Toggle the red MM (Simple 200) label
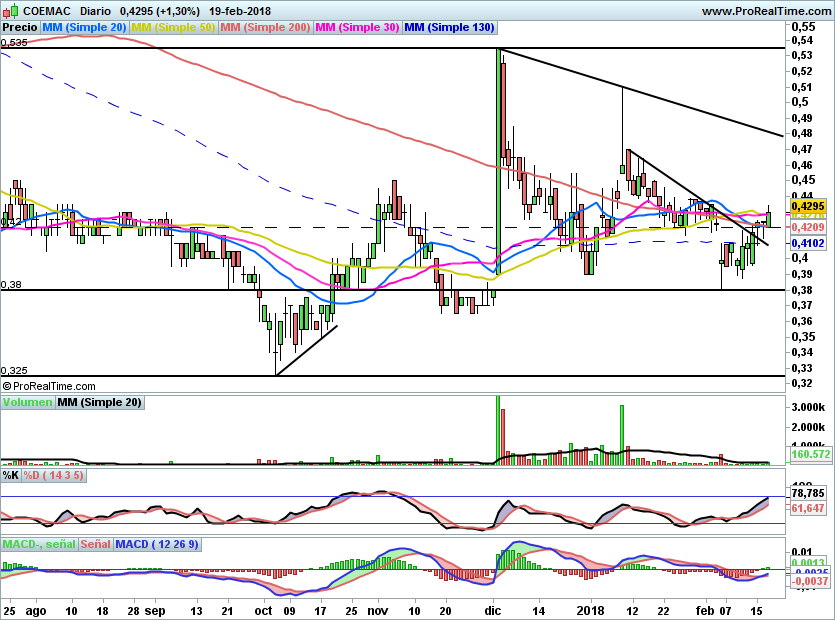This screenshot has height=620, width=835. tap(265, 27)
